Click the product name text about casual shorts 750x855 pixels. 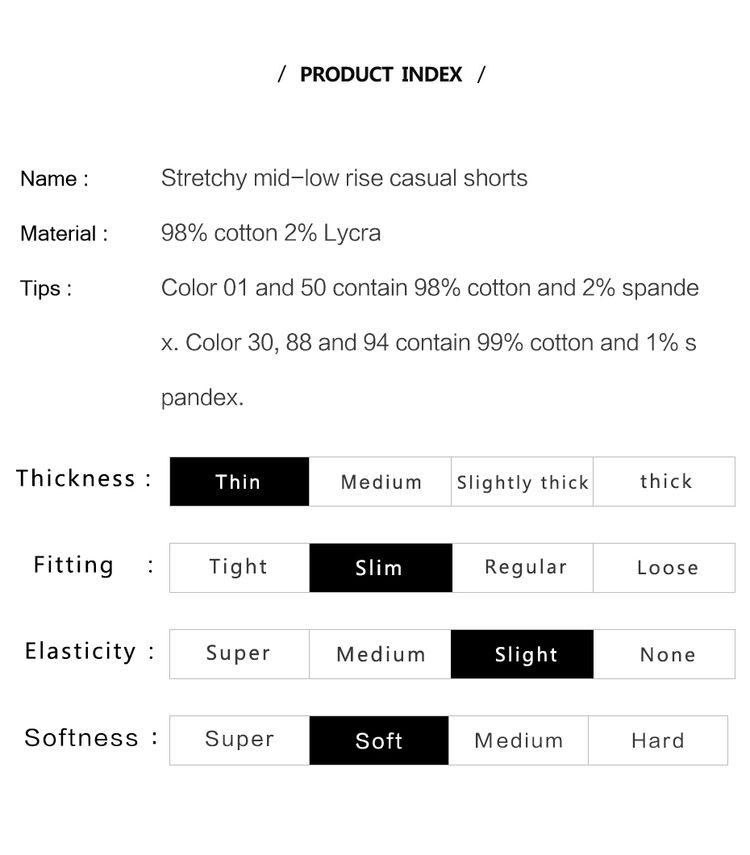pos(344,178)
